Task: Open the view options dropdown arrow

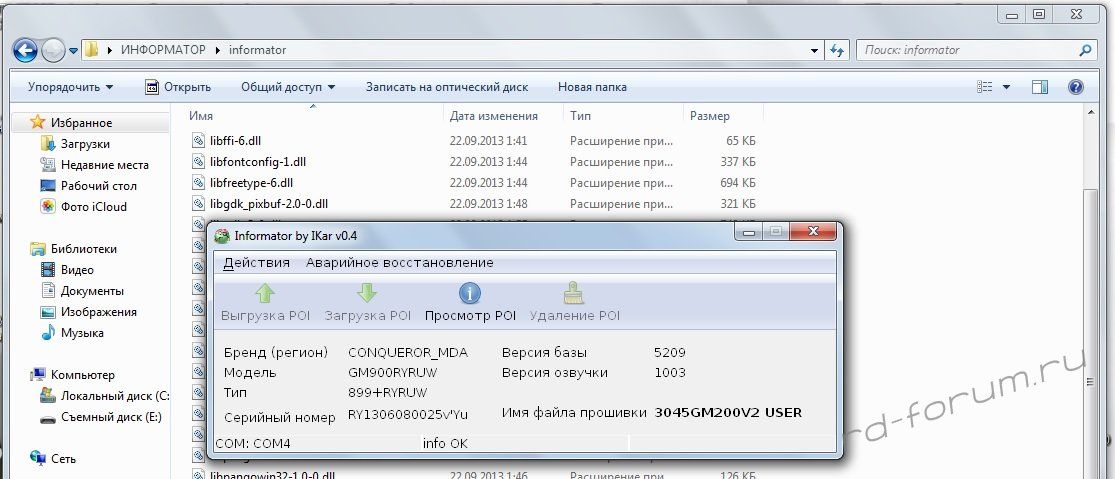Action: click(x=1006, y=87)
